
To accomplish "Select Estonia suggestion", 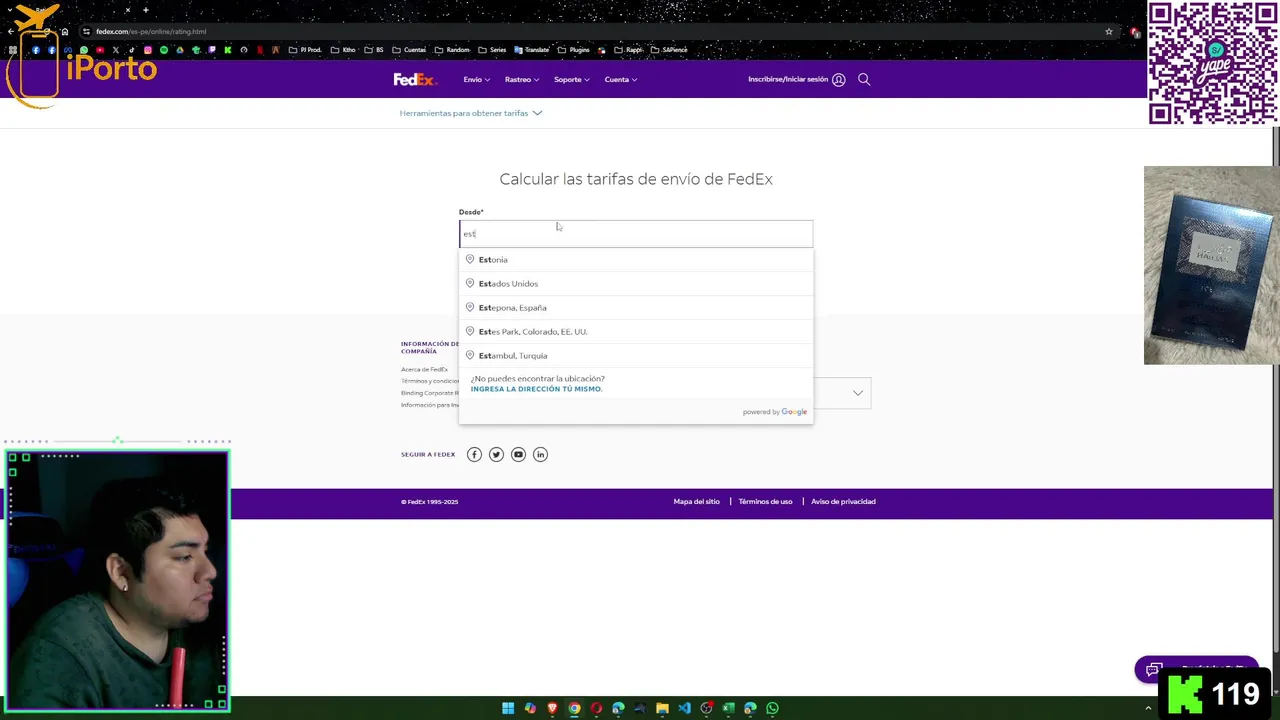I will 636,259.
